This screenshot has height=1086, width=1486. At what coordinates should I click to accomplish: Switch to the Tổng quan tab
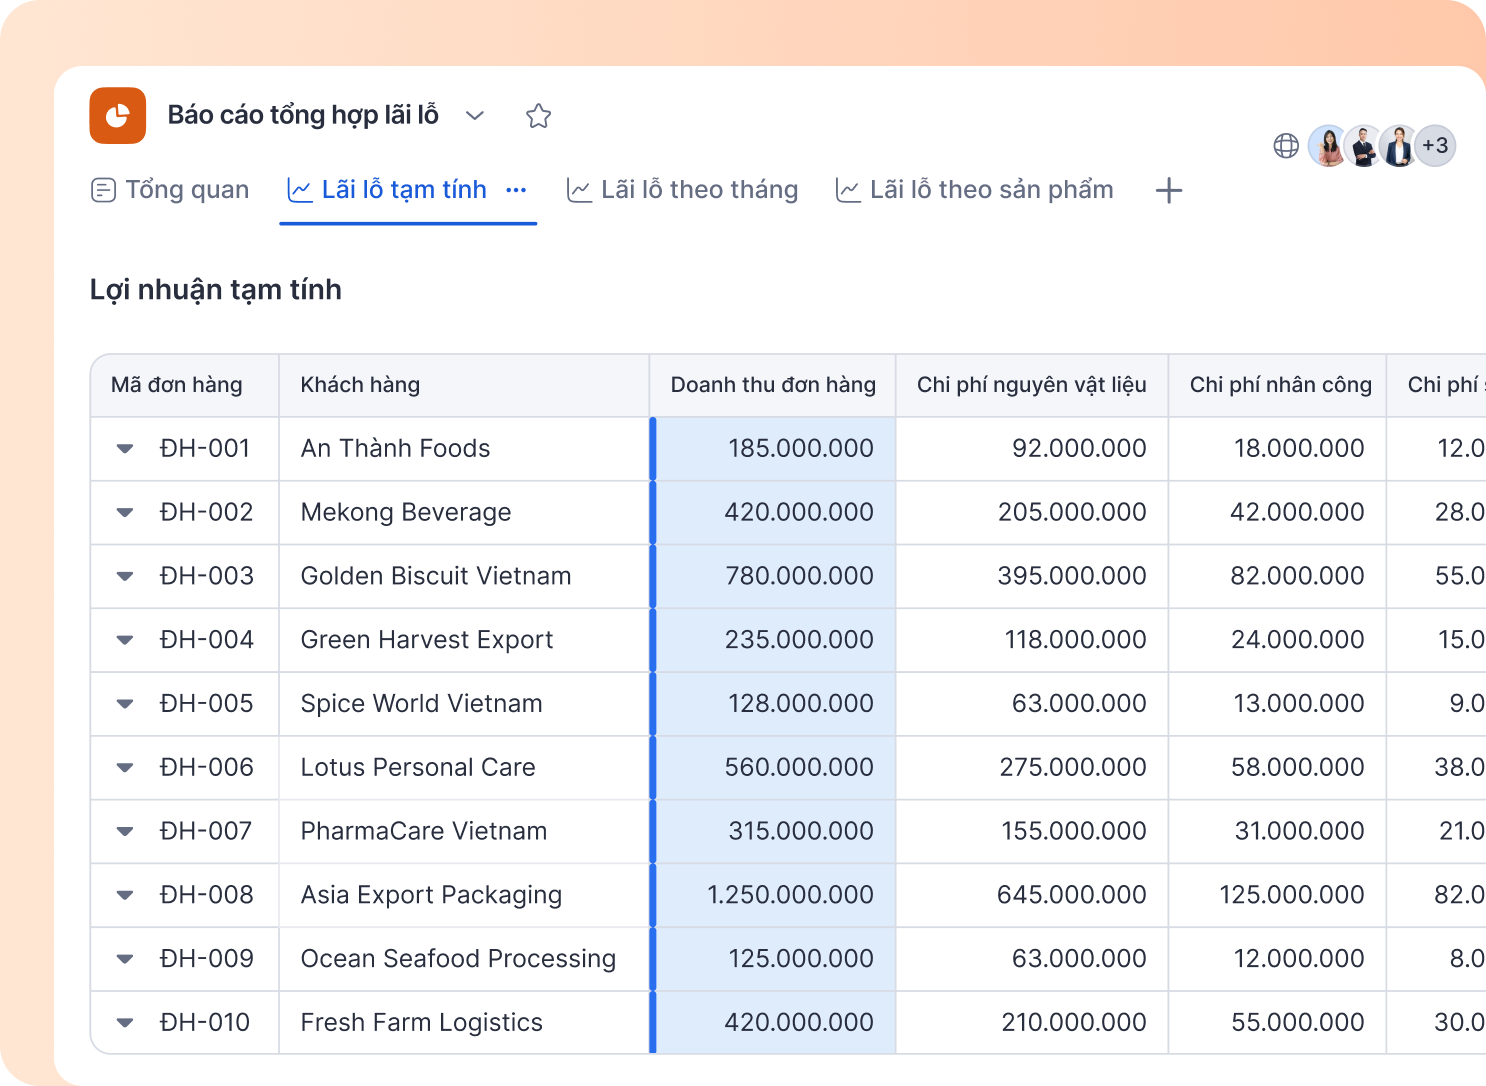point(170,190)
